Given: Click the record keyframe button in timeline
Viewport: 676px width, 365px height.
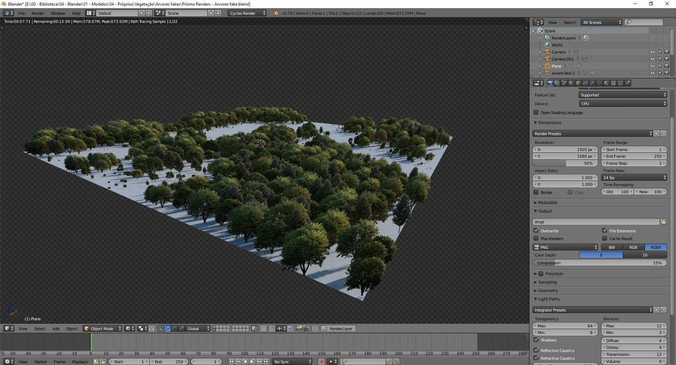Looking at the screenshot, I should click(322, 362).
